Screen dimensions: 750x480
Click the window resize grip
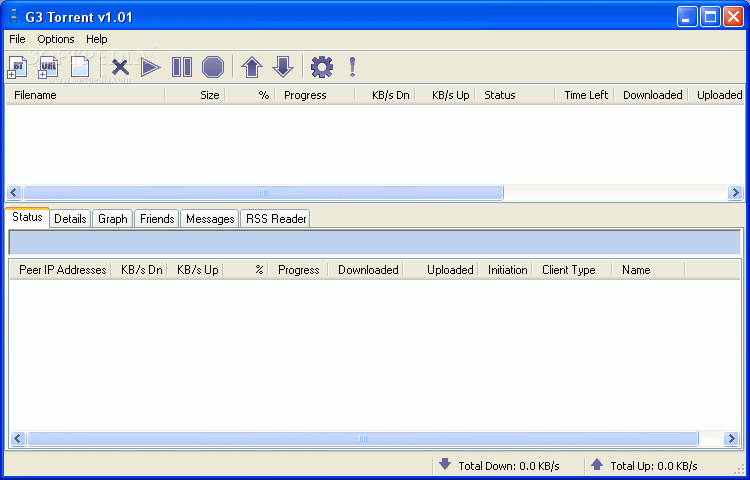pos(737,468)
